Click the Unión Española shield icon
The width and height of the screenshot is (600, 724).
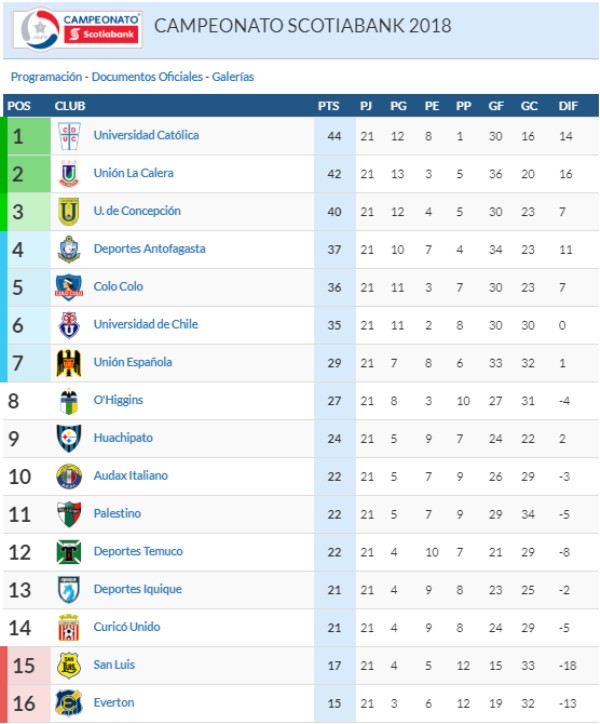[69, 363]
